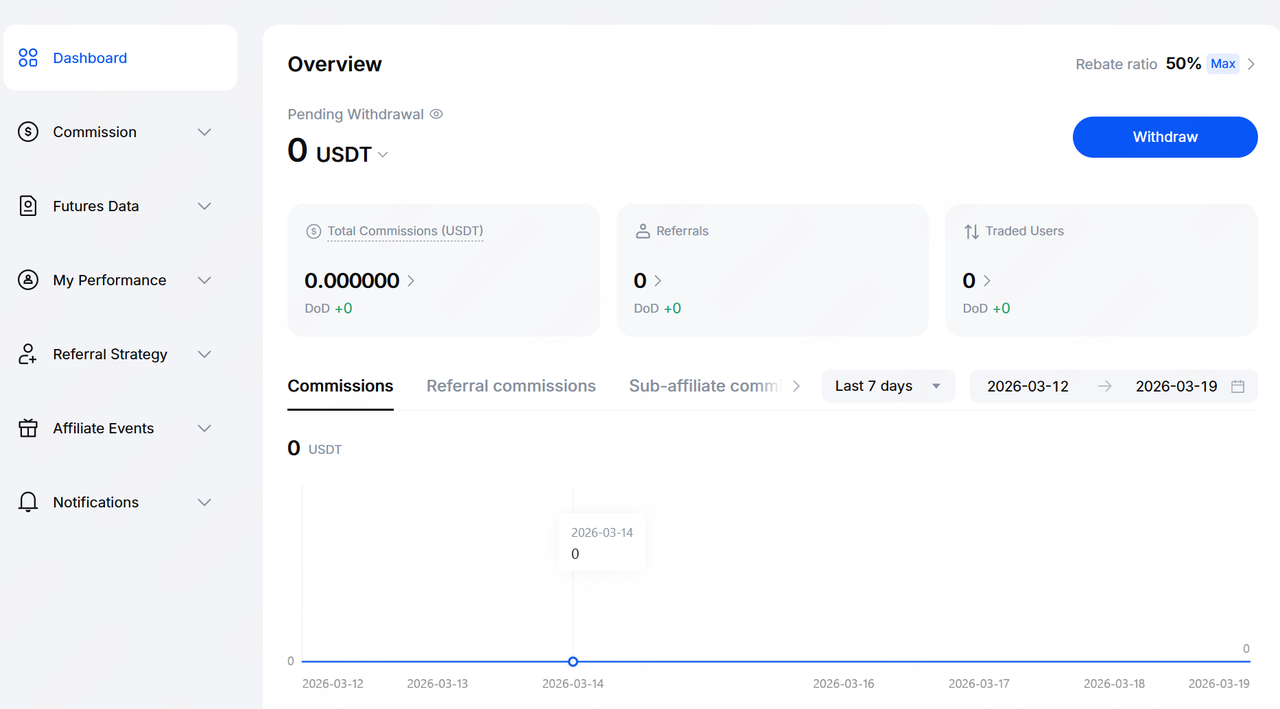This screenshot has height=709, width=1280.
Task: Click the Referral Strategy add-user icon
Action: tap(28, 354)
